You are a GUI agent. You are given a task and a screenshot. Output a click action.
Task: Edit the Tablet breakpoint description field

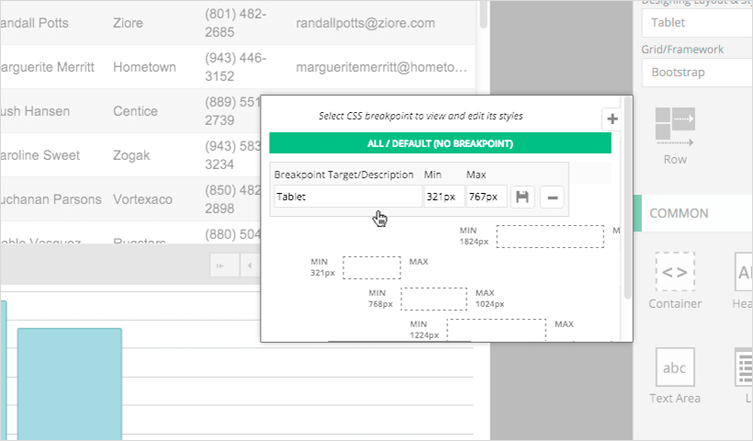click(348, 196)
